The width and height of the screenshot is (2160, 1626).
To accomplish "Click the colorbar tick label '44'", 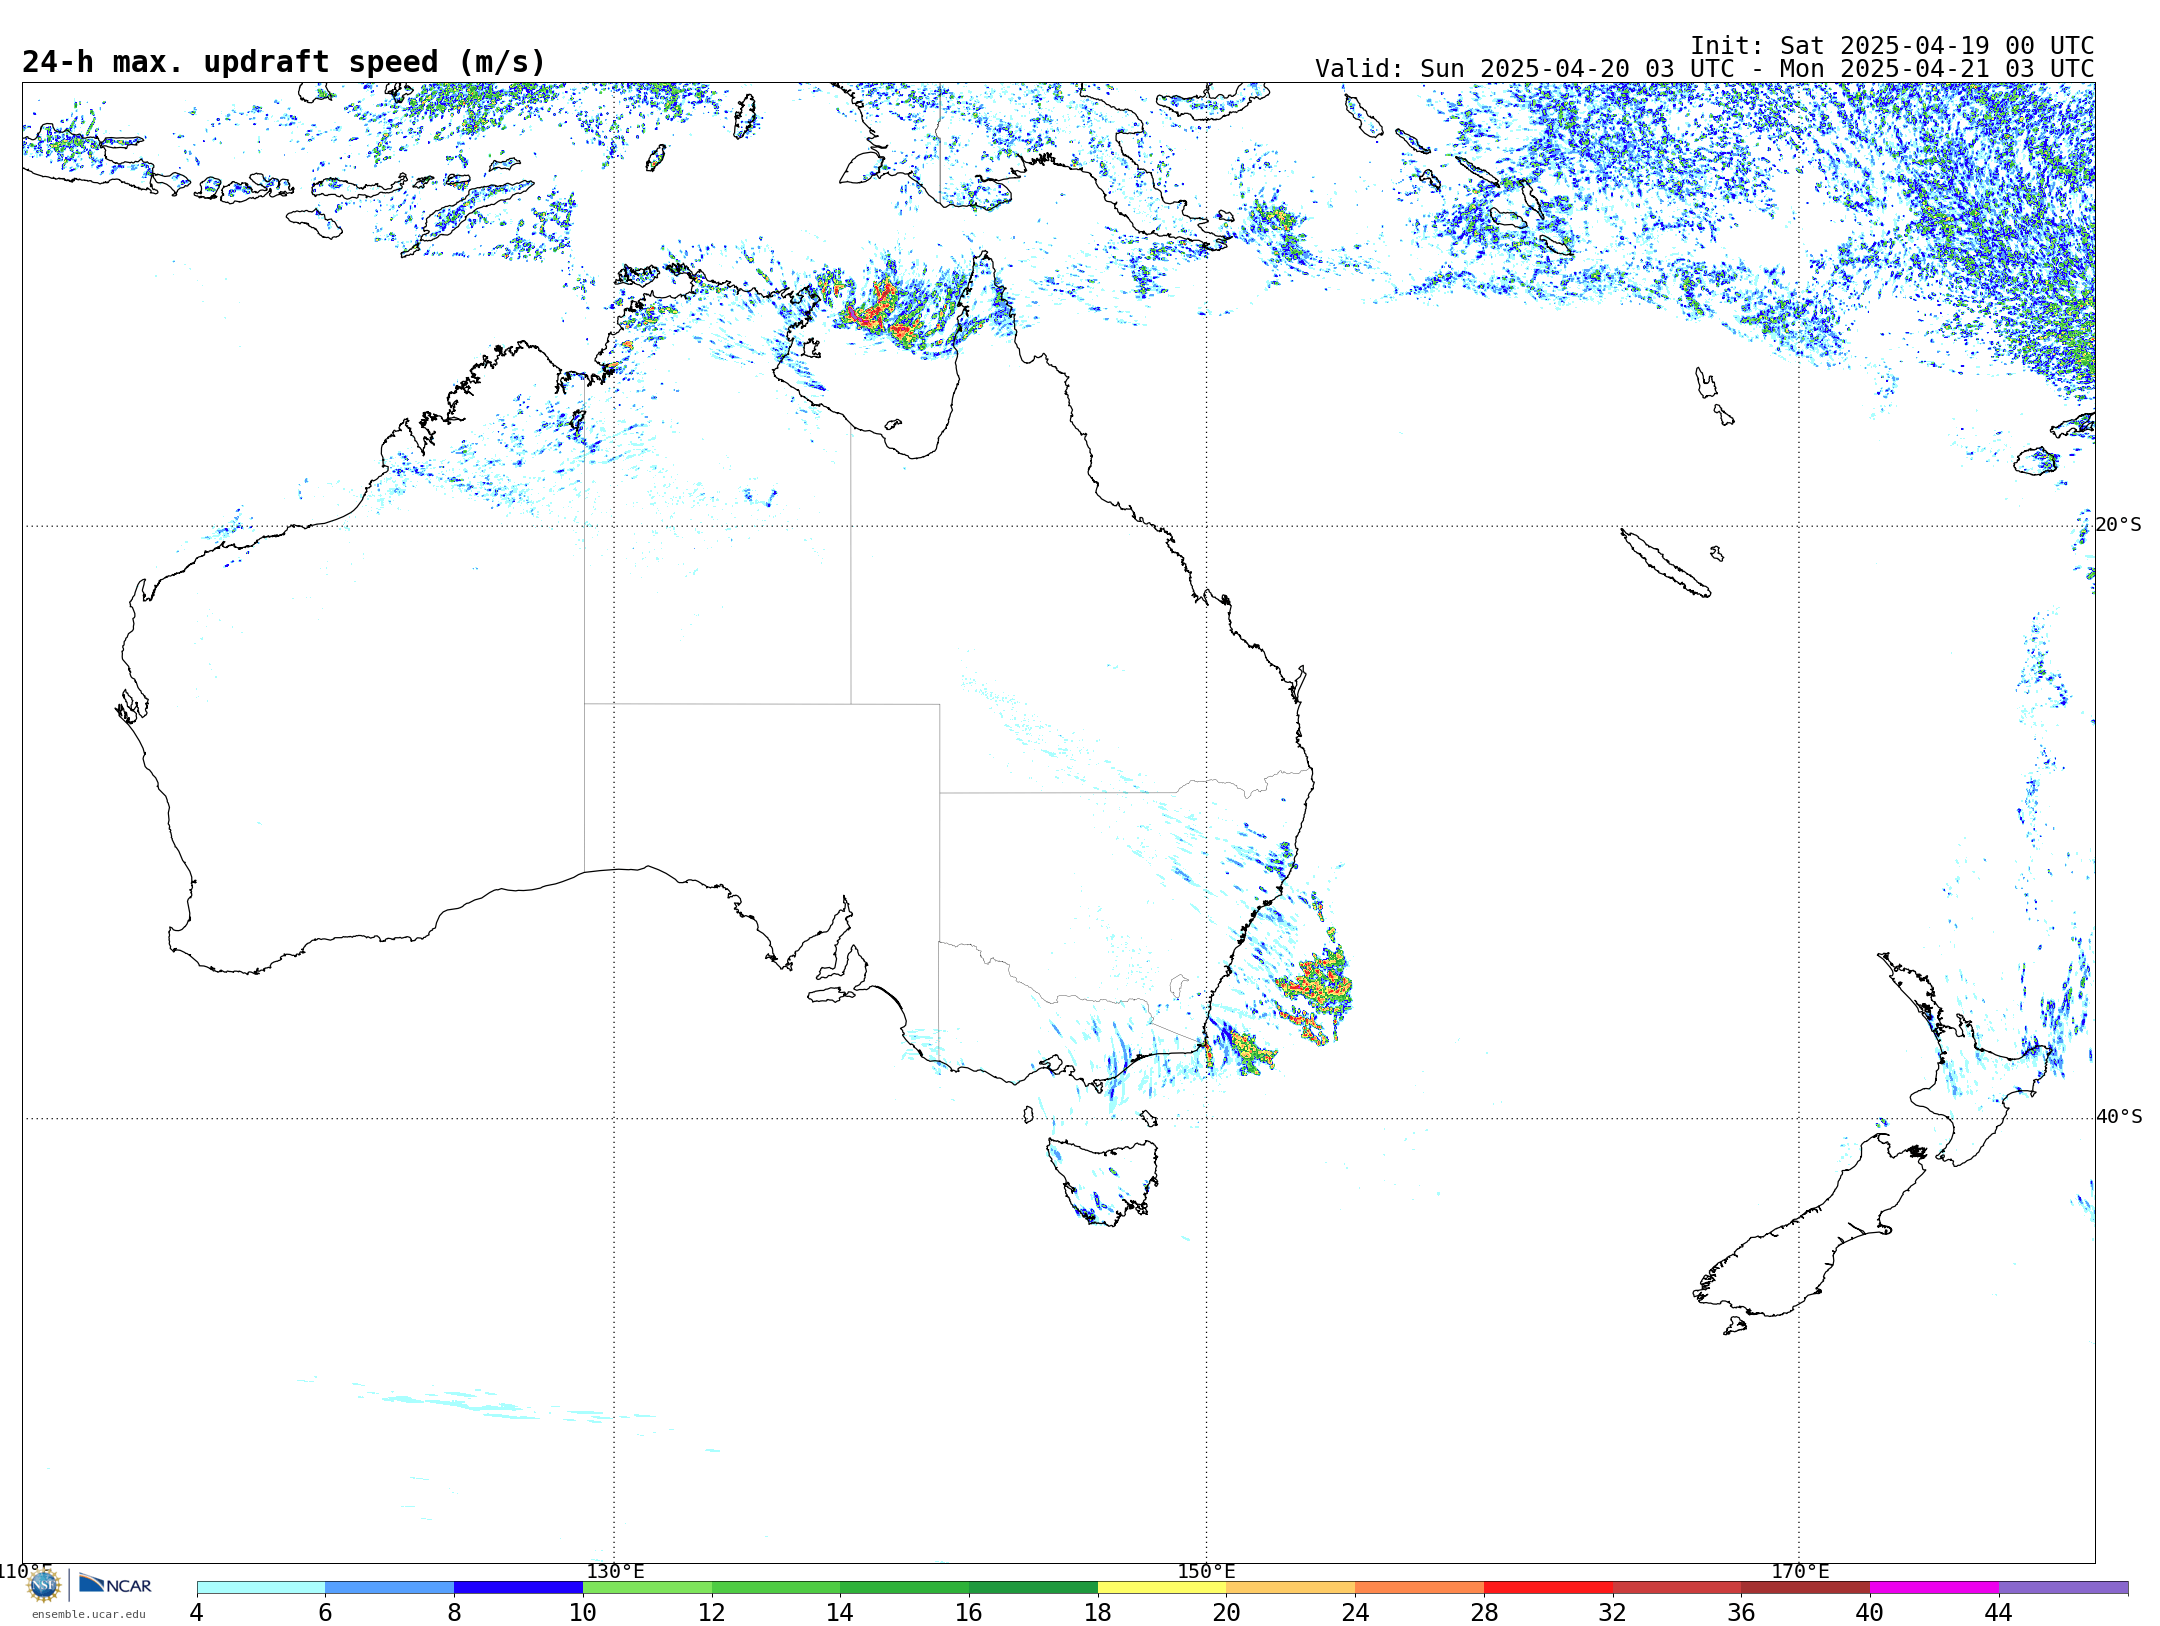I will [x=1998, y=1613].
